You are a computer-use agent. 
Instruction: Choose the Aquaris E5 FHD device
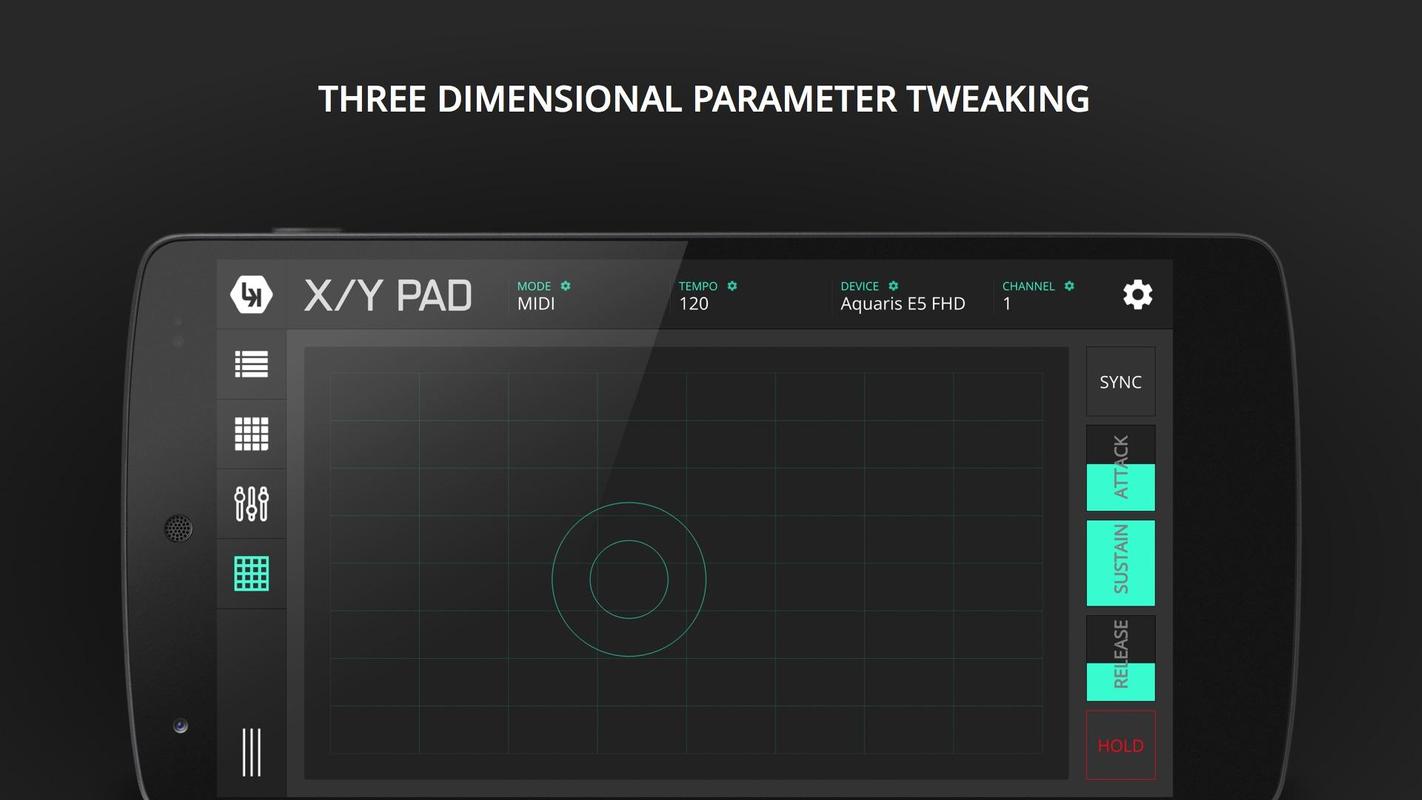tap(903, 304)
